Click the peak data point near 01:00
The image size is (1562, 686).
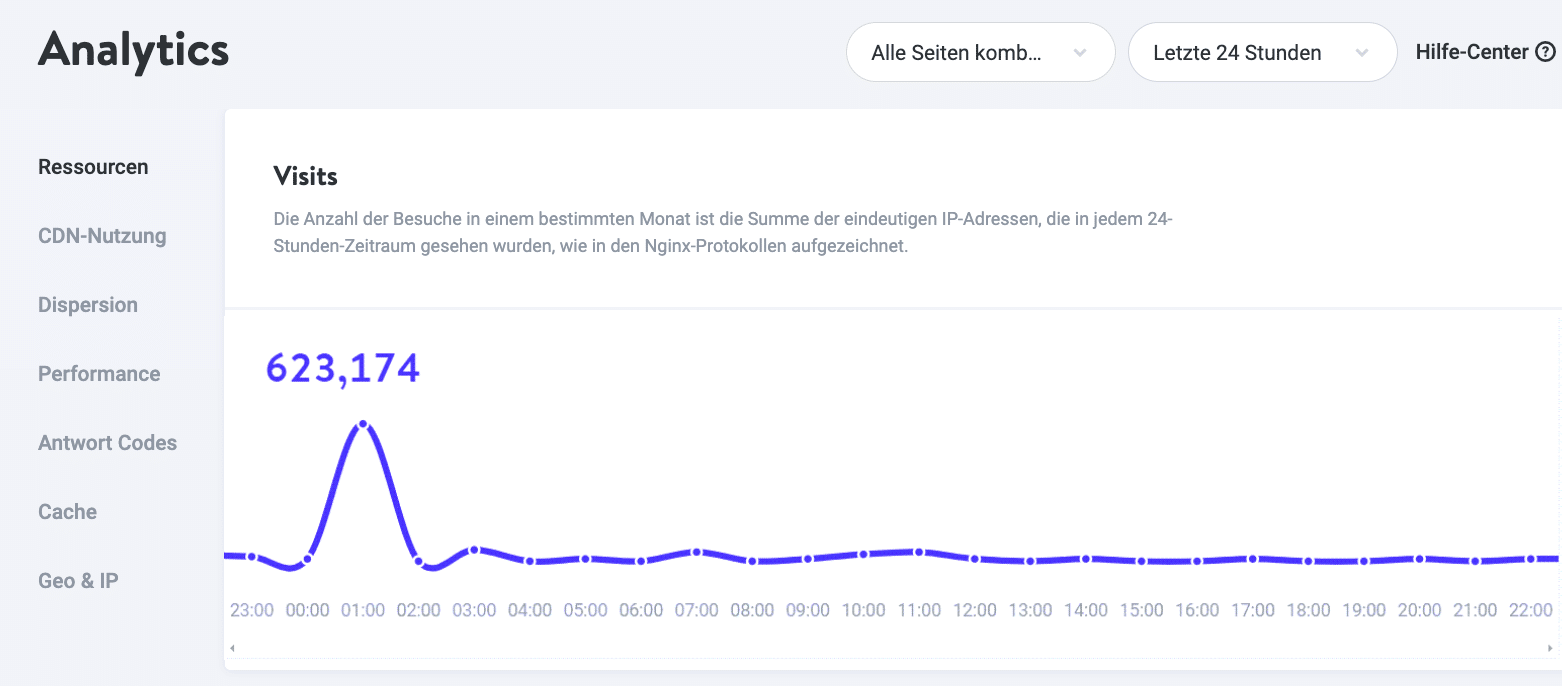click(364, 424)
